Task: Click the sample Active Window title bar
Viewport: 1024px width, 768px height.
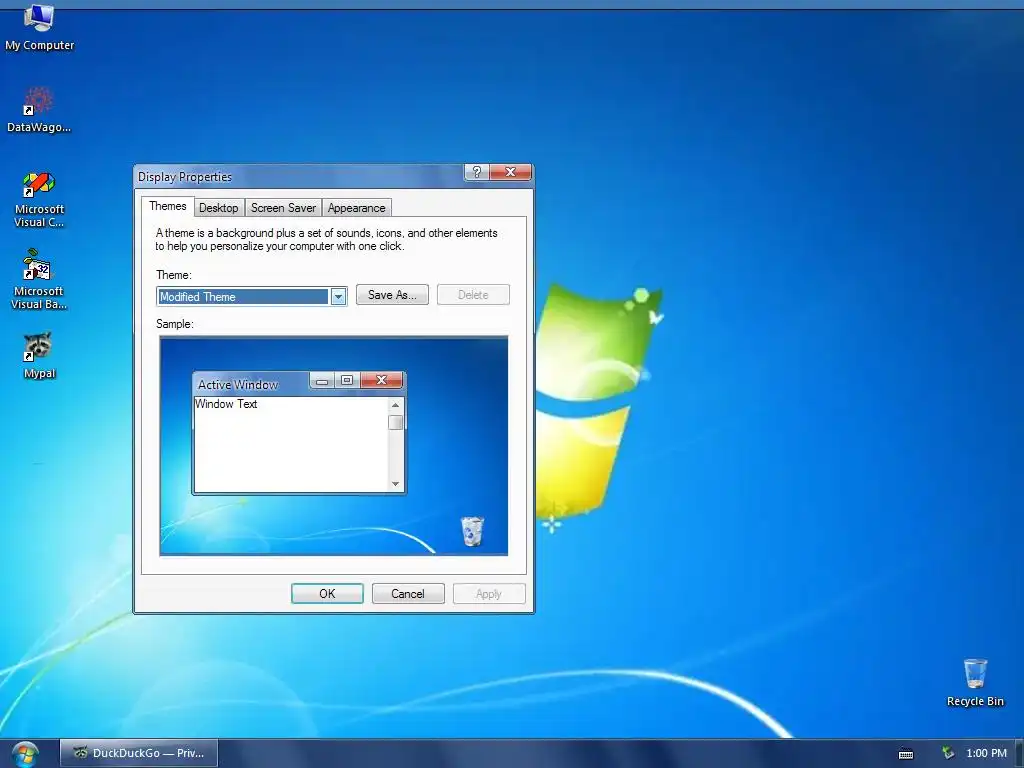Action: coord(250,384)
